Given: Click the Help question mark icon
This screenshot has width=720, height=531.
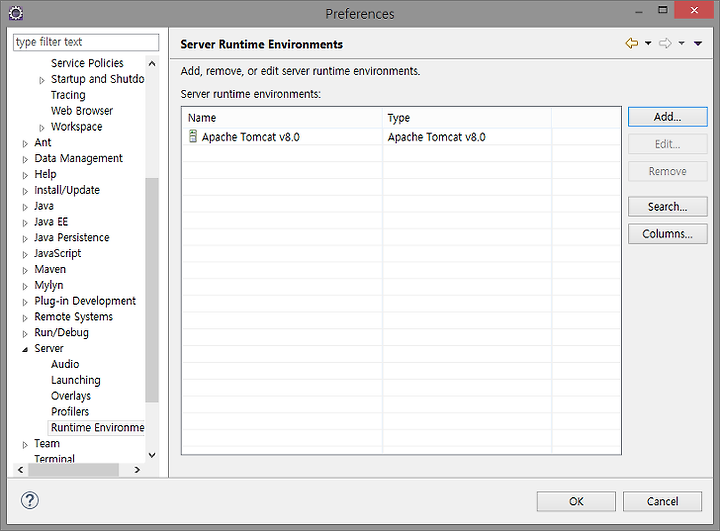Looking at the screenshot, I should coord(30,500).
